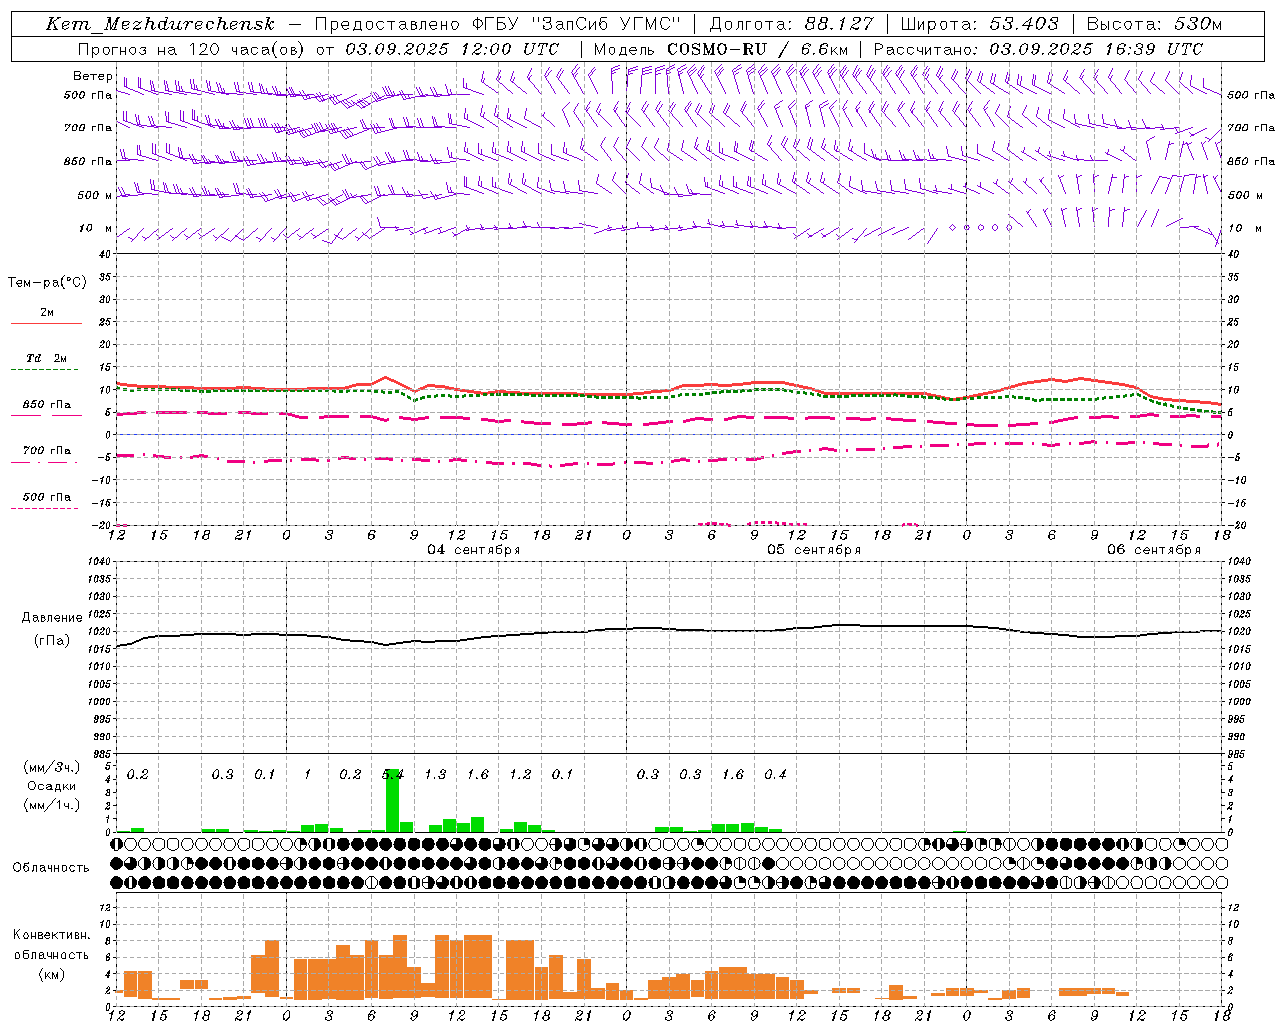The image size is (1280, 1024).
Task: Click "Прогноз на 120 часа(ов)" forecast text
Action: (x=190, y=49)
